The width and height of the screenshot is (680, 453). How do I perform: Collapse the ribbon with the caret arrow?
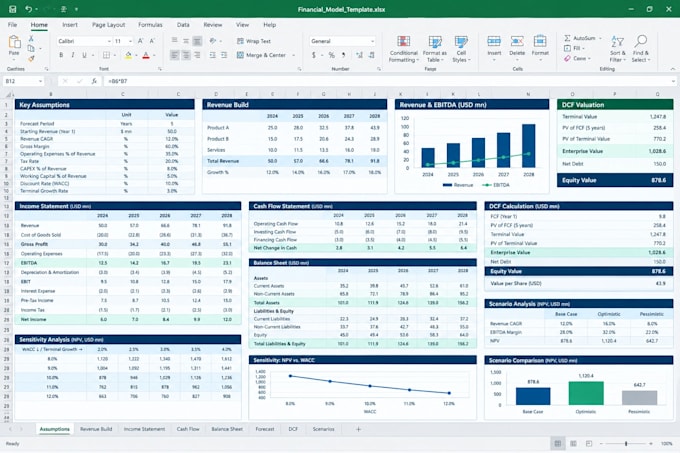point(673,69)
